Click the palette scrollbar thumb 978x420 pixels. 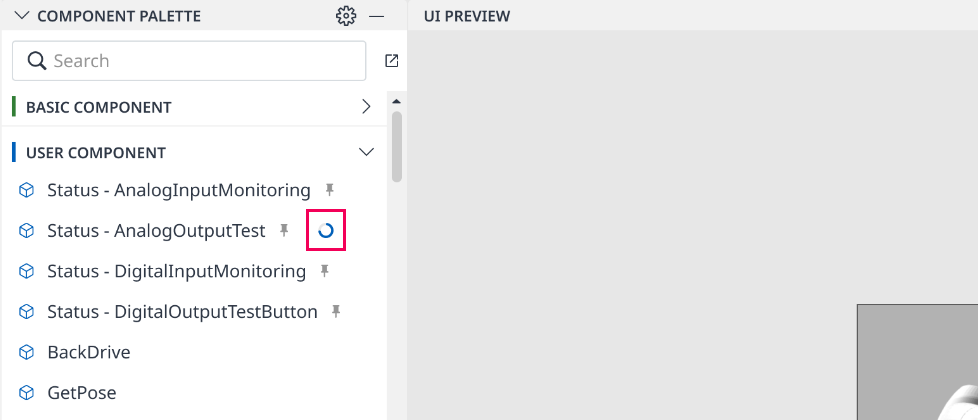[397, 147]
